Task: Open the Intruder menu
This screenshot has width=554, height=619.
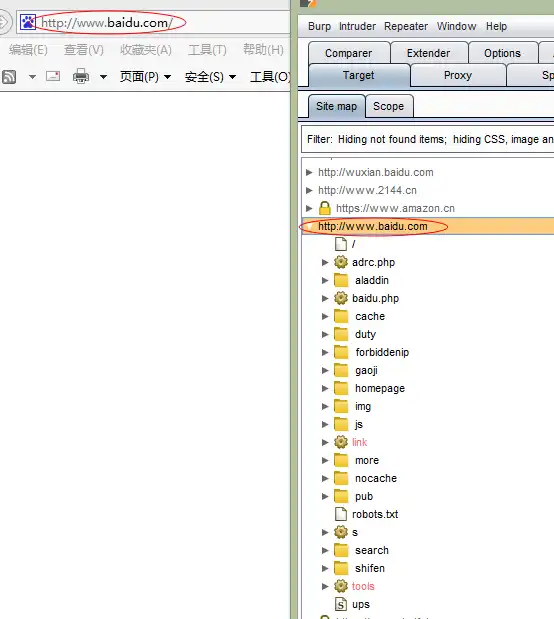Action: [x=357, y=26]
